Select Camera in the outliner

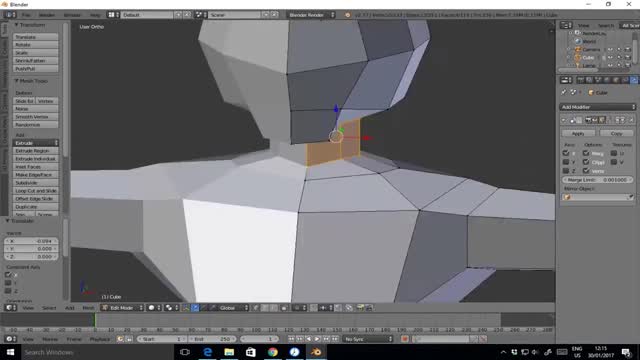click(x=591, y=49)
